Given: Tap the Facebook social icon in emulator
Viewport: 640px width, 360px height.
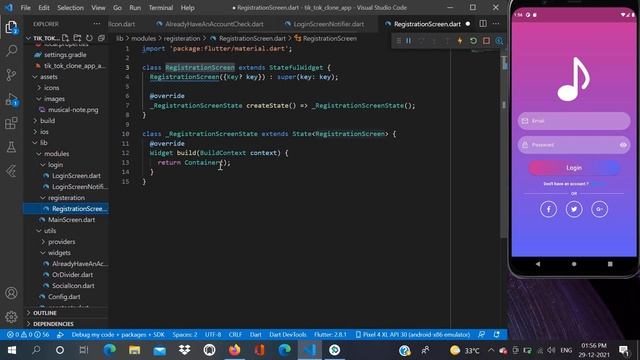Looking at the screenshot, I should click(x=548, y=209).
